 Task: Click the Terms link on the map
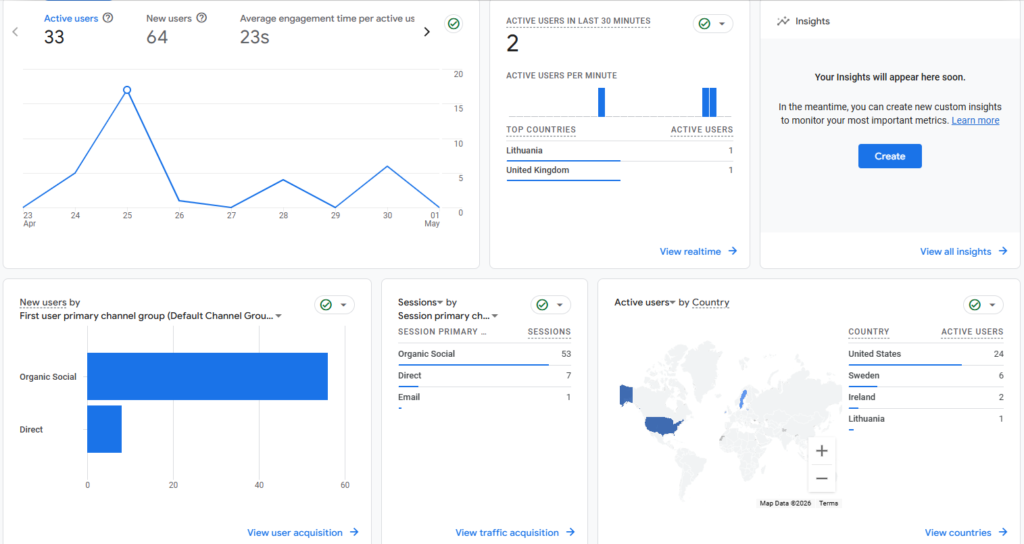[828, 504]
